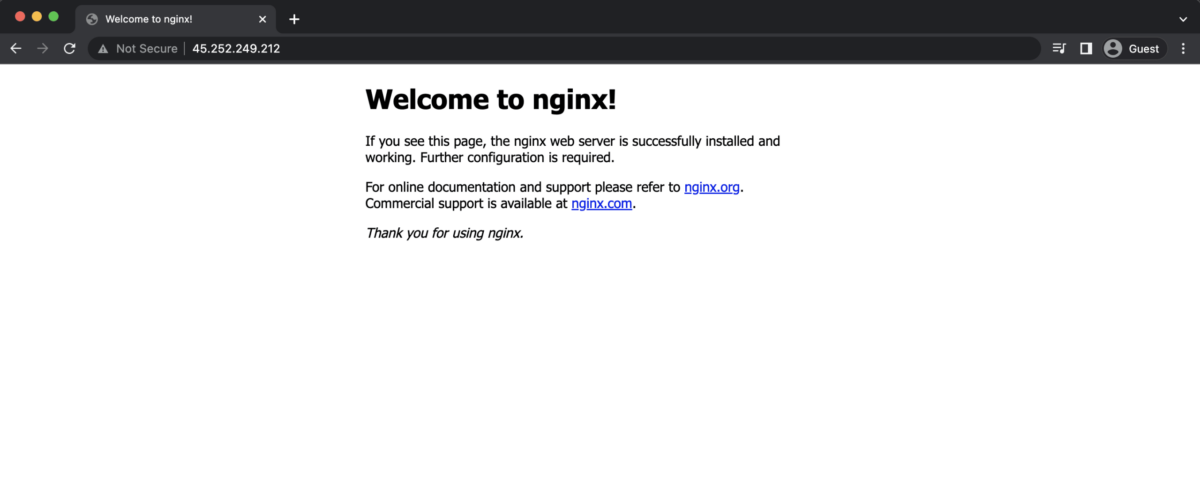Maximize the window using green button
The height and width of the screenshot is (478, 1200).
[54, 17]
